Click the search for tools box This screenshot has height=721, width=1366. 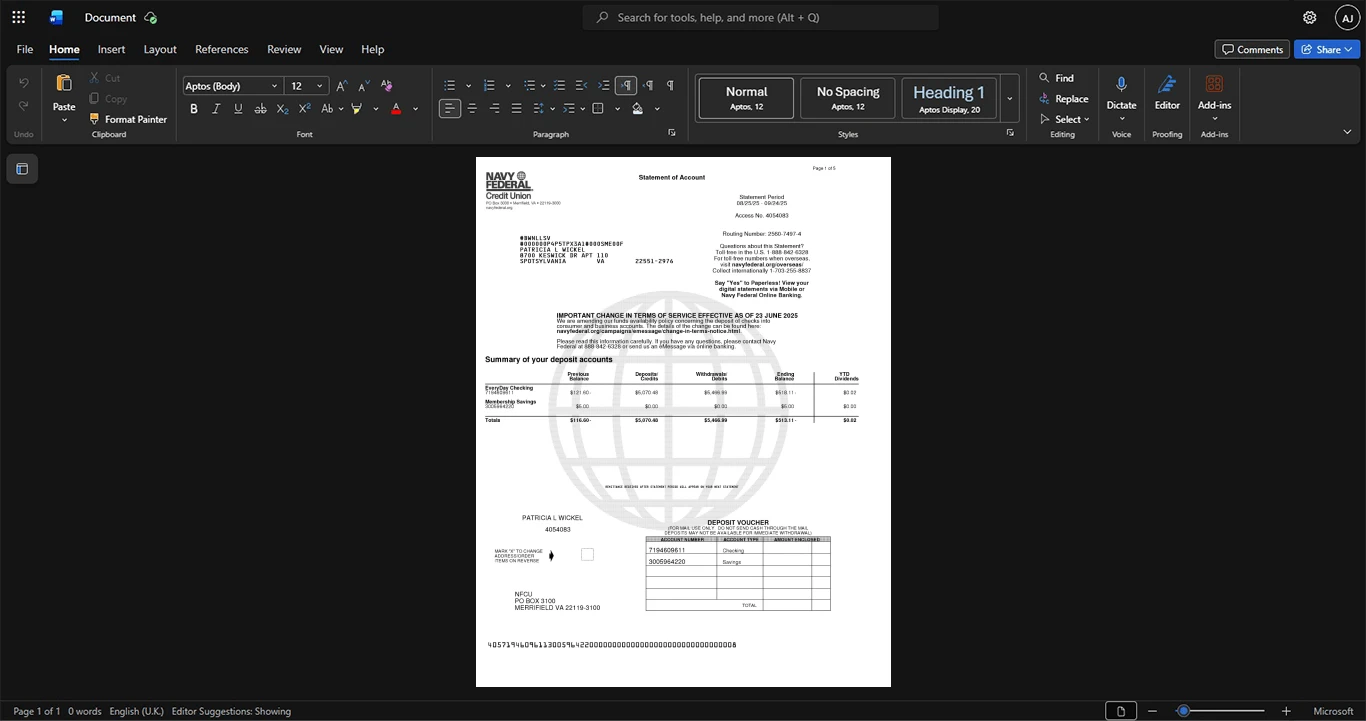click(x=761, y=17)
